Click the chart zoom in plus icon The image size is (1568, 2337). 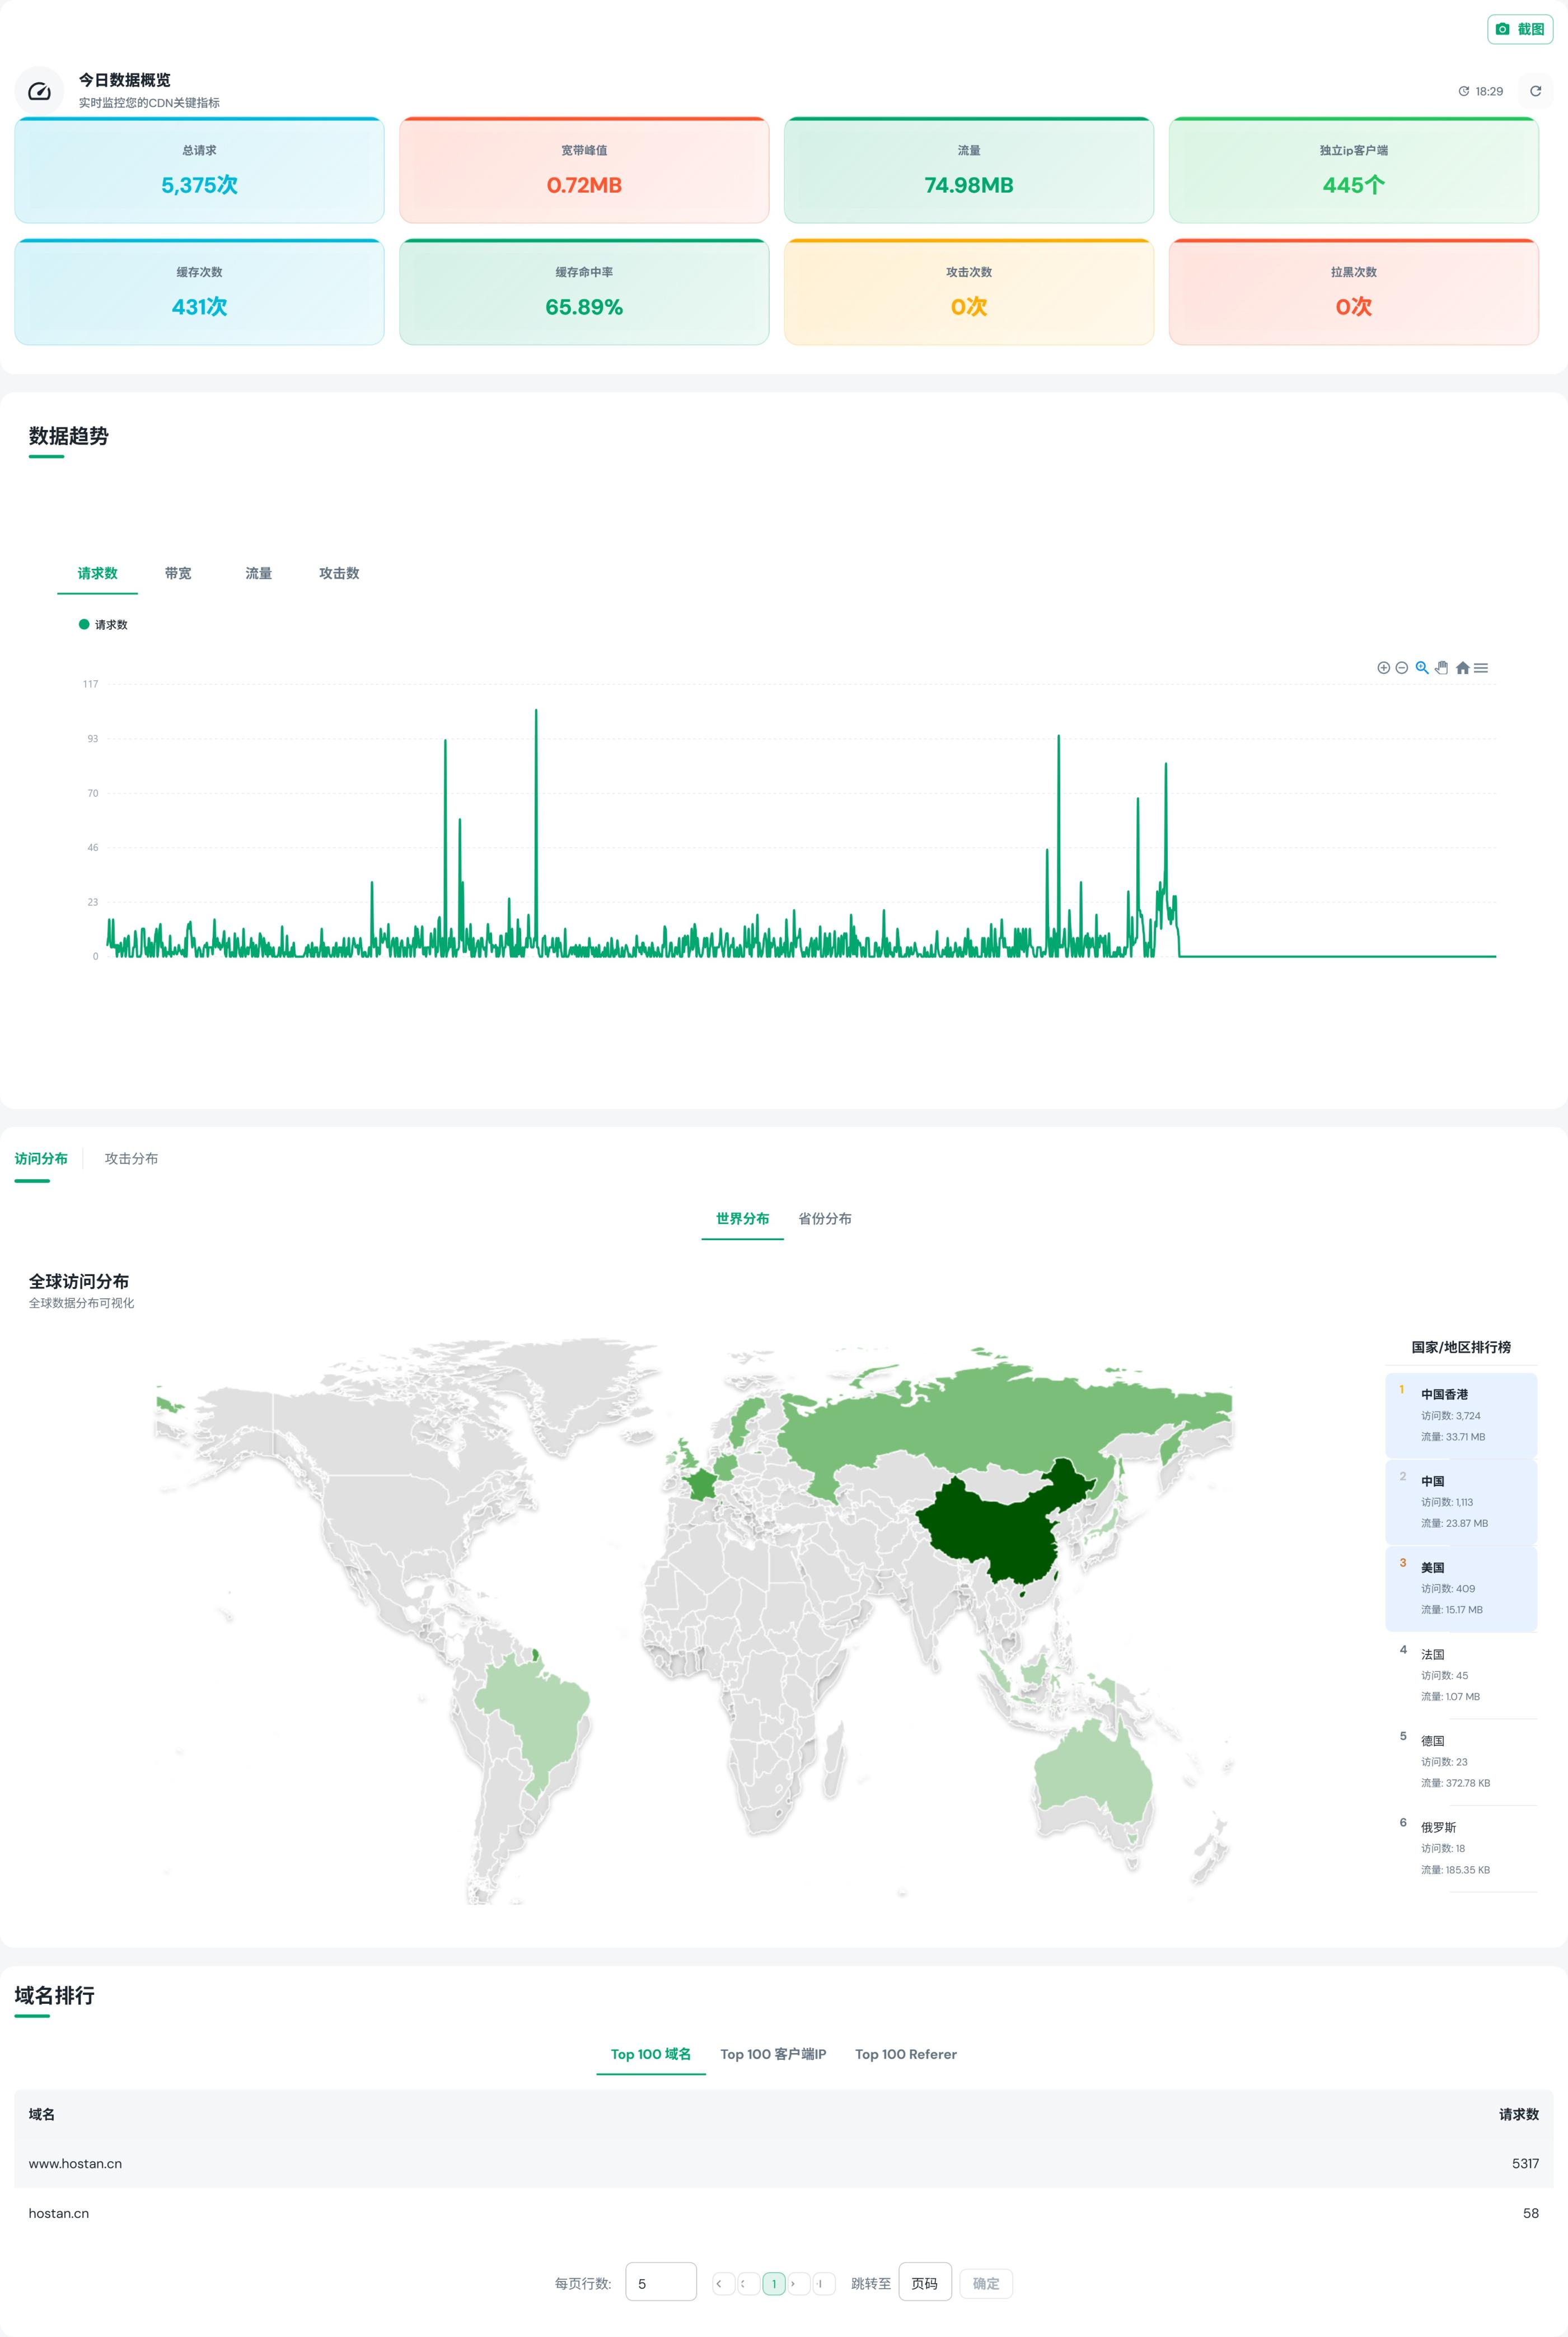[1383, 668]
